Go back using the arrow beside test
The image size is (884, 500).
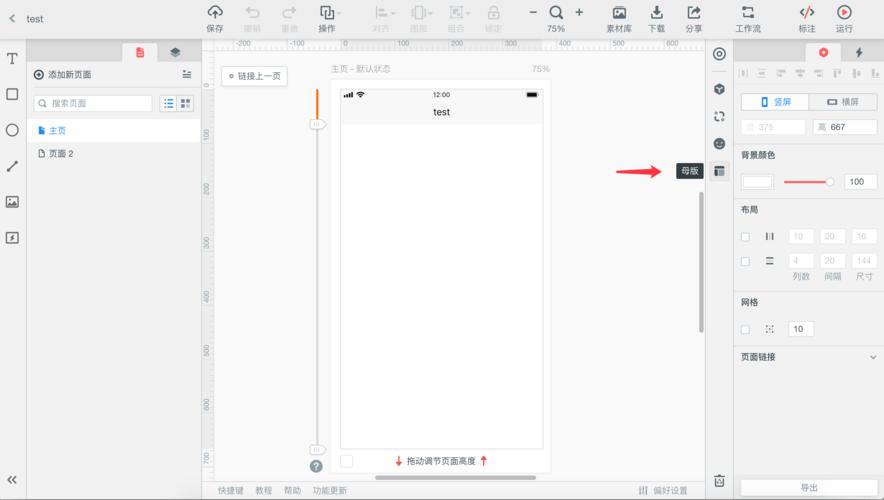pos(12,19)
